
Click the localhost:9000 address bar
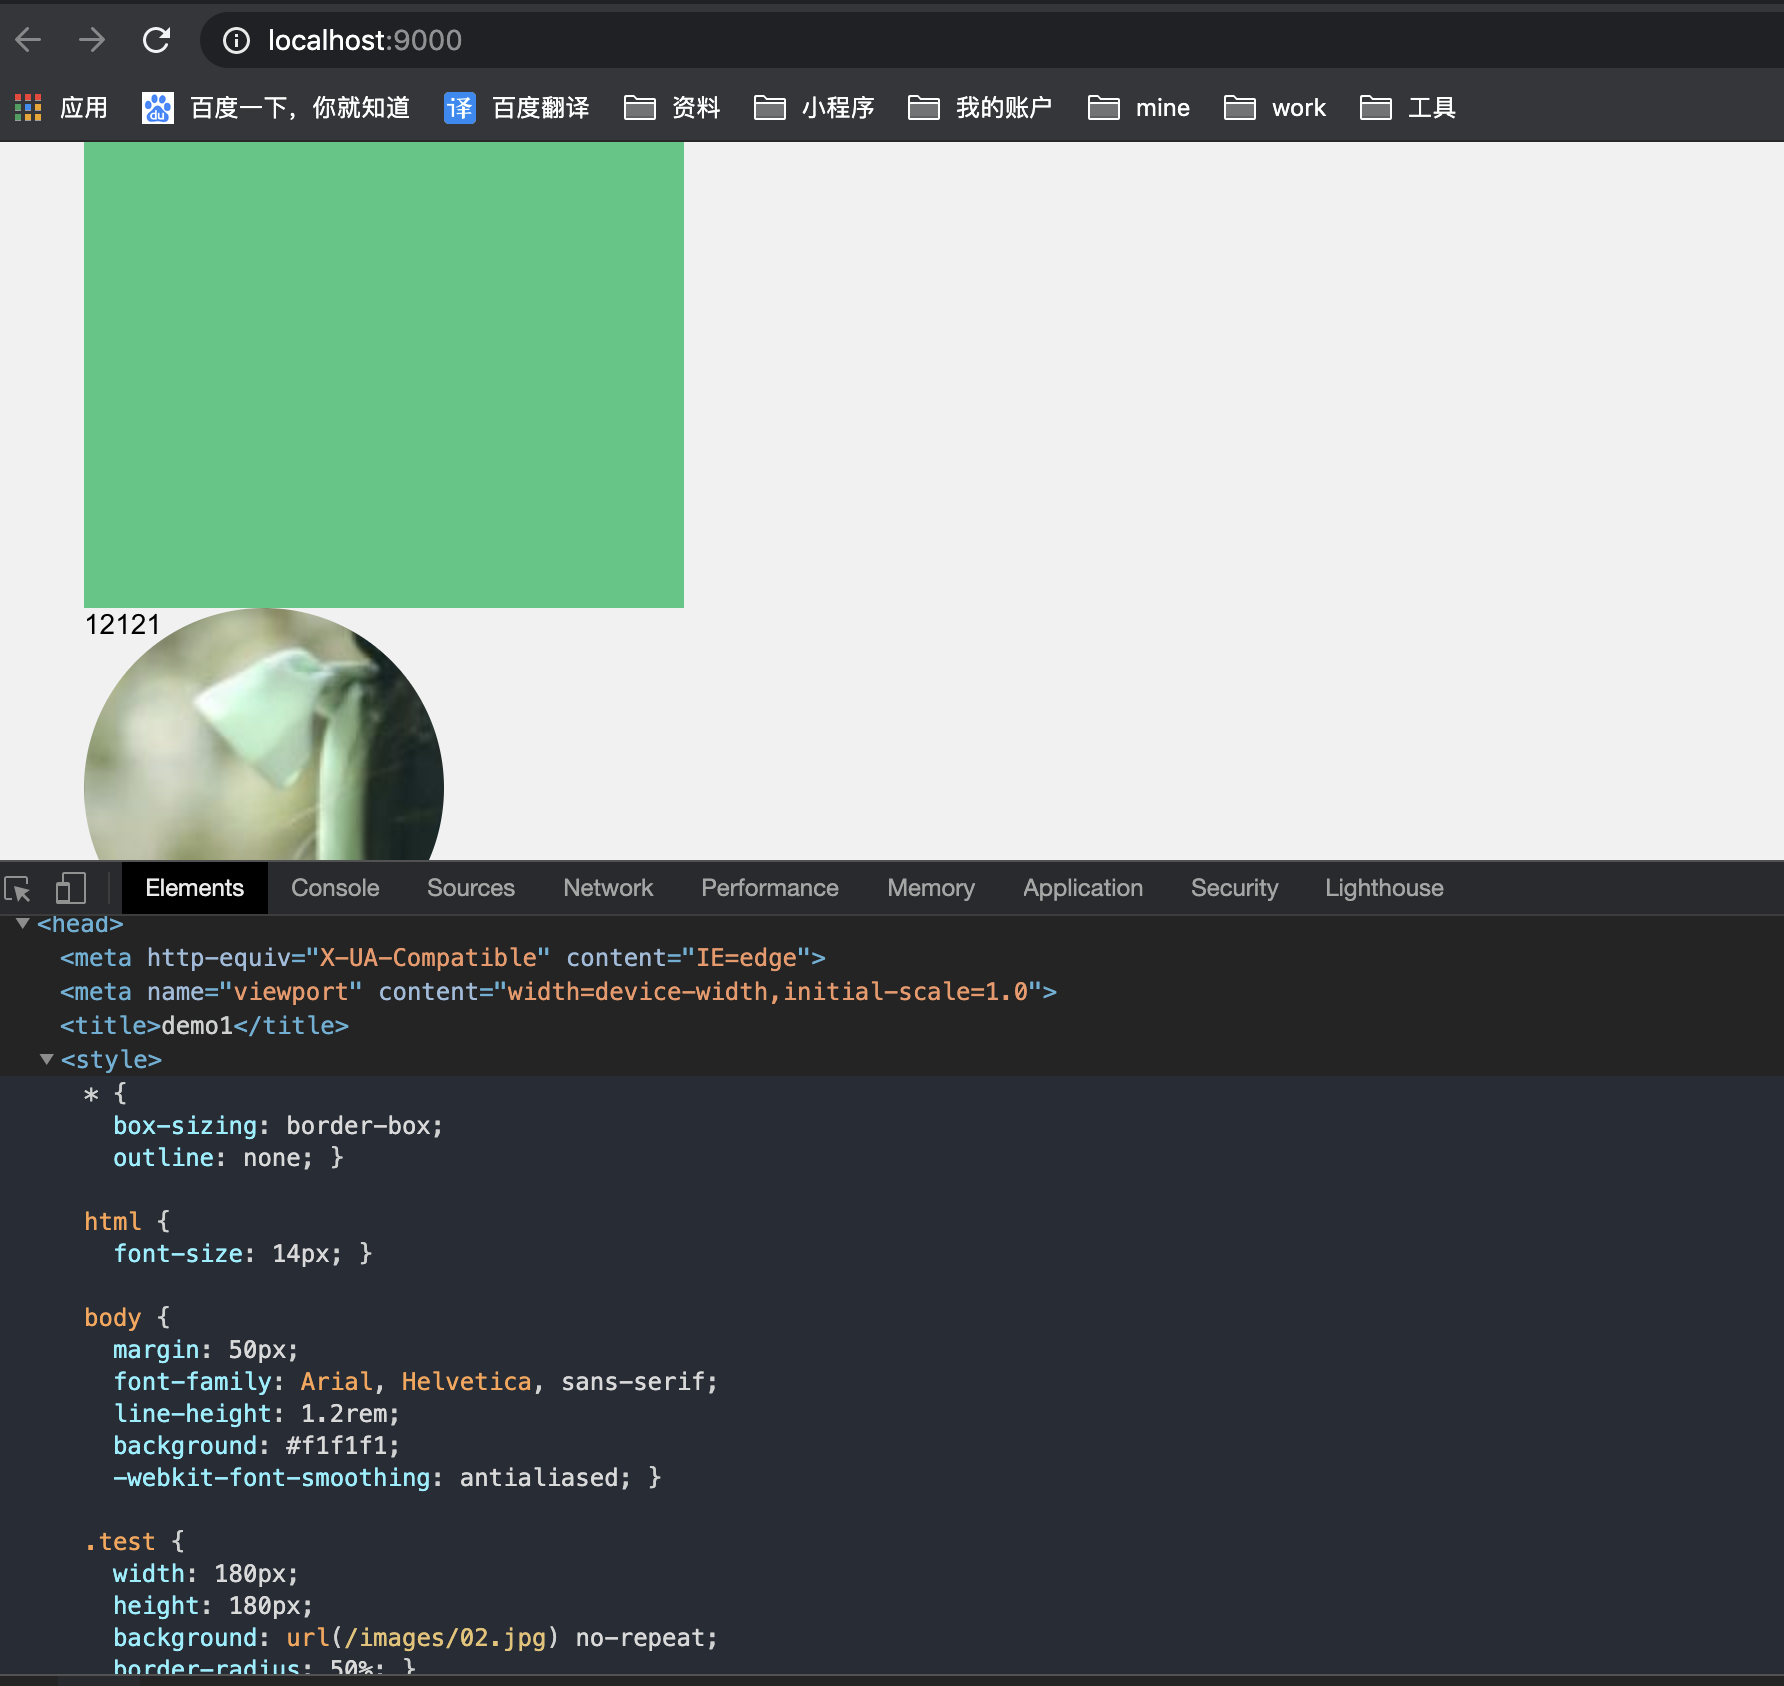click(x=990, y=40)
